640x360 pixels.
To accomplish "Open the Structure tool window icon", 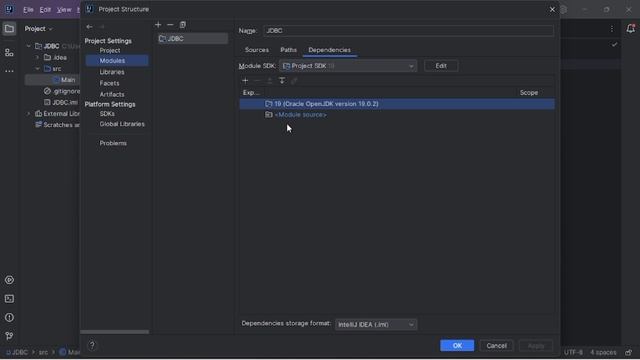I will pos(9,53).
